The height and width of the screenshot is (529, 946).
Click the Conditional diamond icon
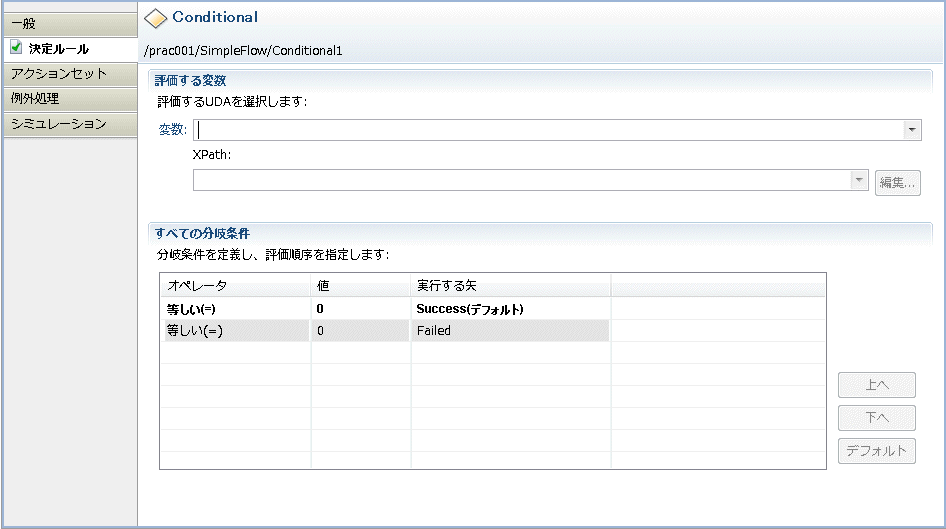[x=155, y=18]
